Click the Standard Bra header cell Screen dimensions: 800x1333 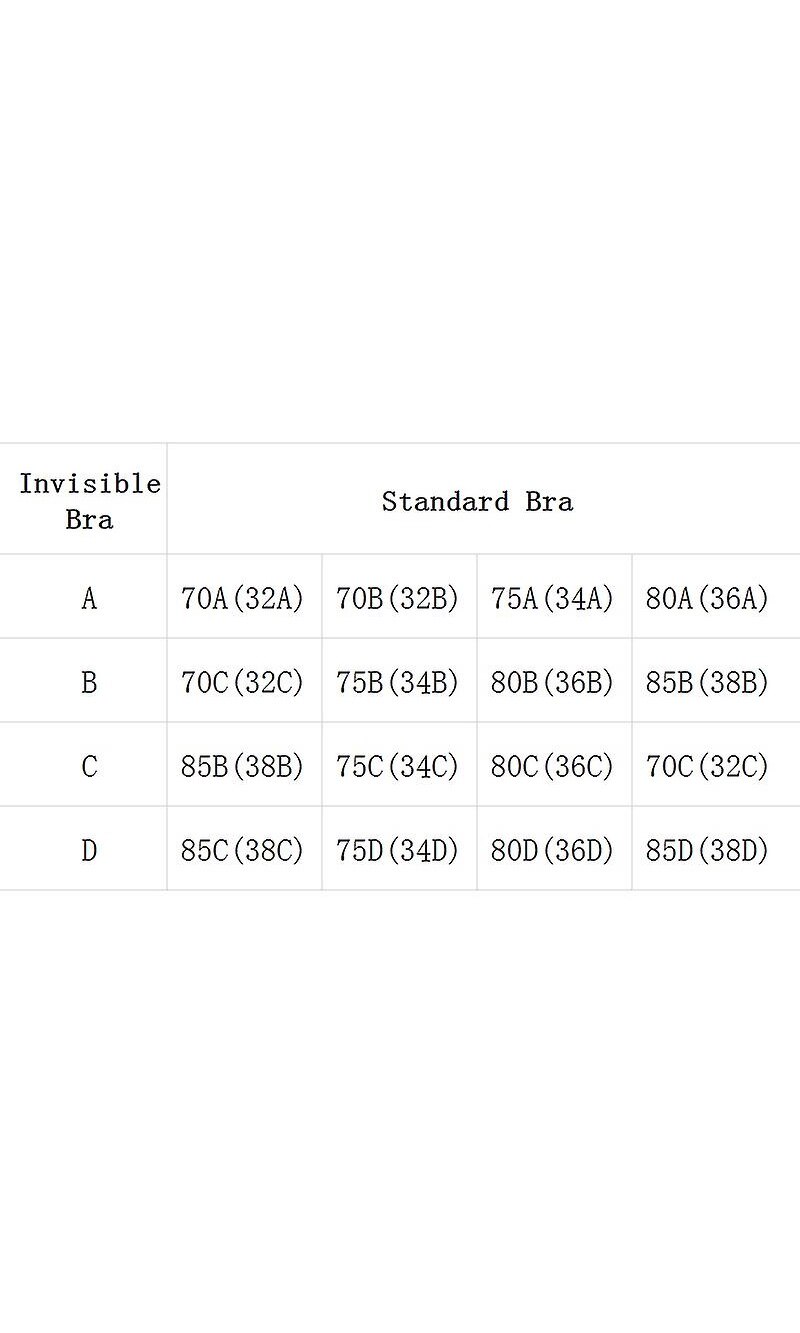click(x=477, y=501)
